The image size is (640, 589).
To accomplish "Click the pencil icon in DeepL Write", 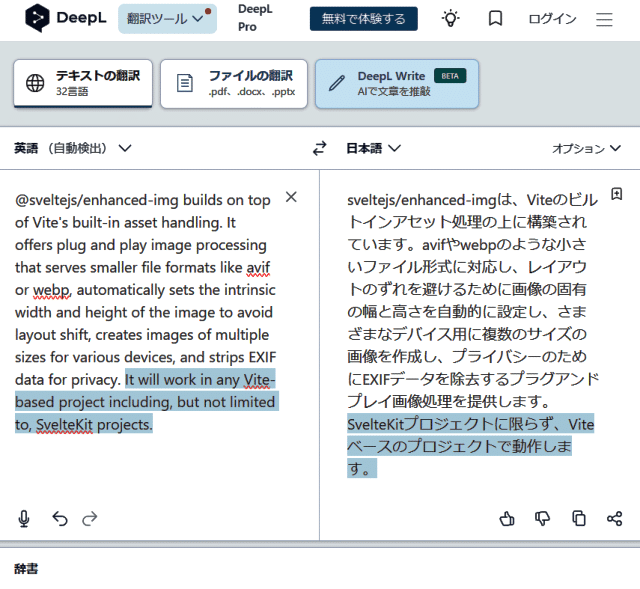I will pos(337,83).
